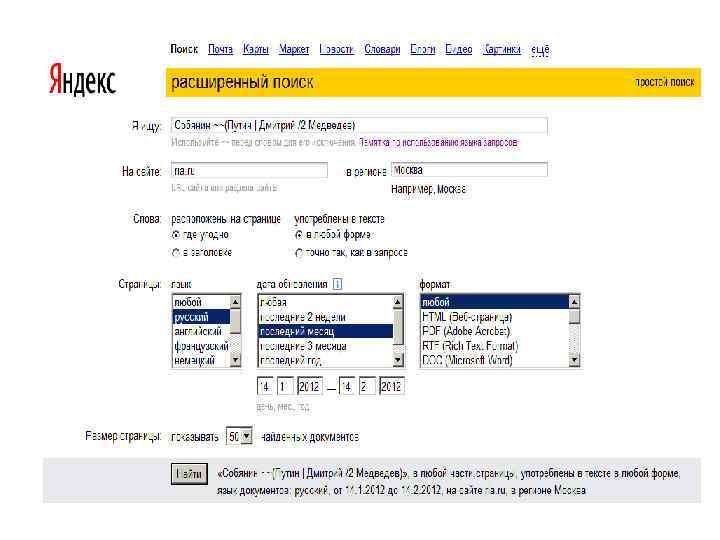Click the Яндекс logo
The width and height of the screenshot is (720, 540).
(x=83, y=80)
